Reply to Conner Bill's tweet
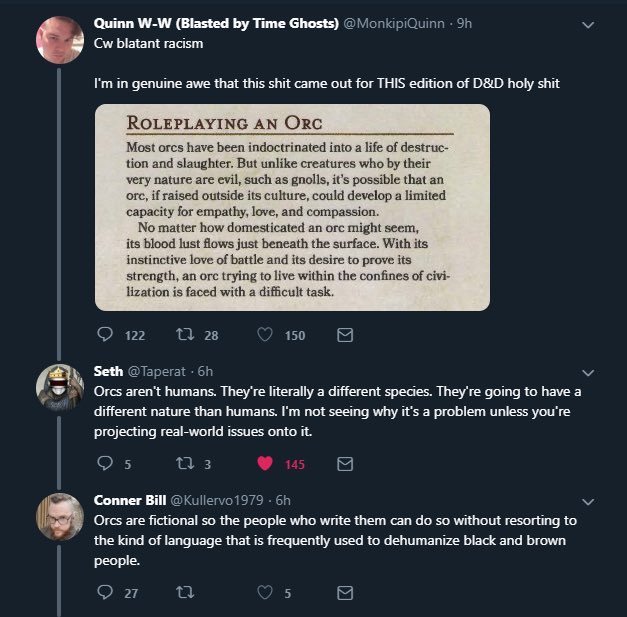This screenshot has height=617, width=627. click(106, 593)
